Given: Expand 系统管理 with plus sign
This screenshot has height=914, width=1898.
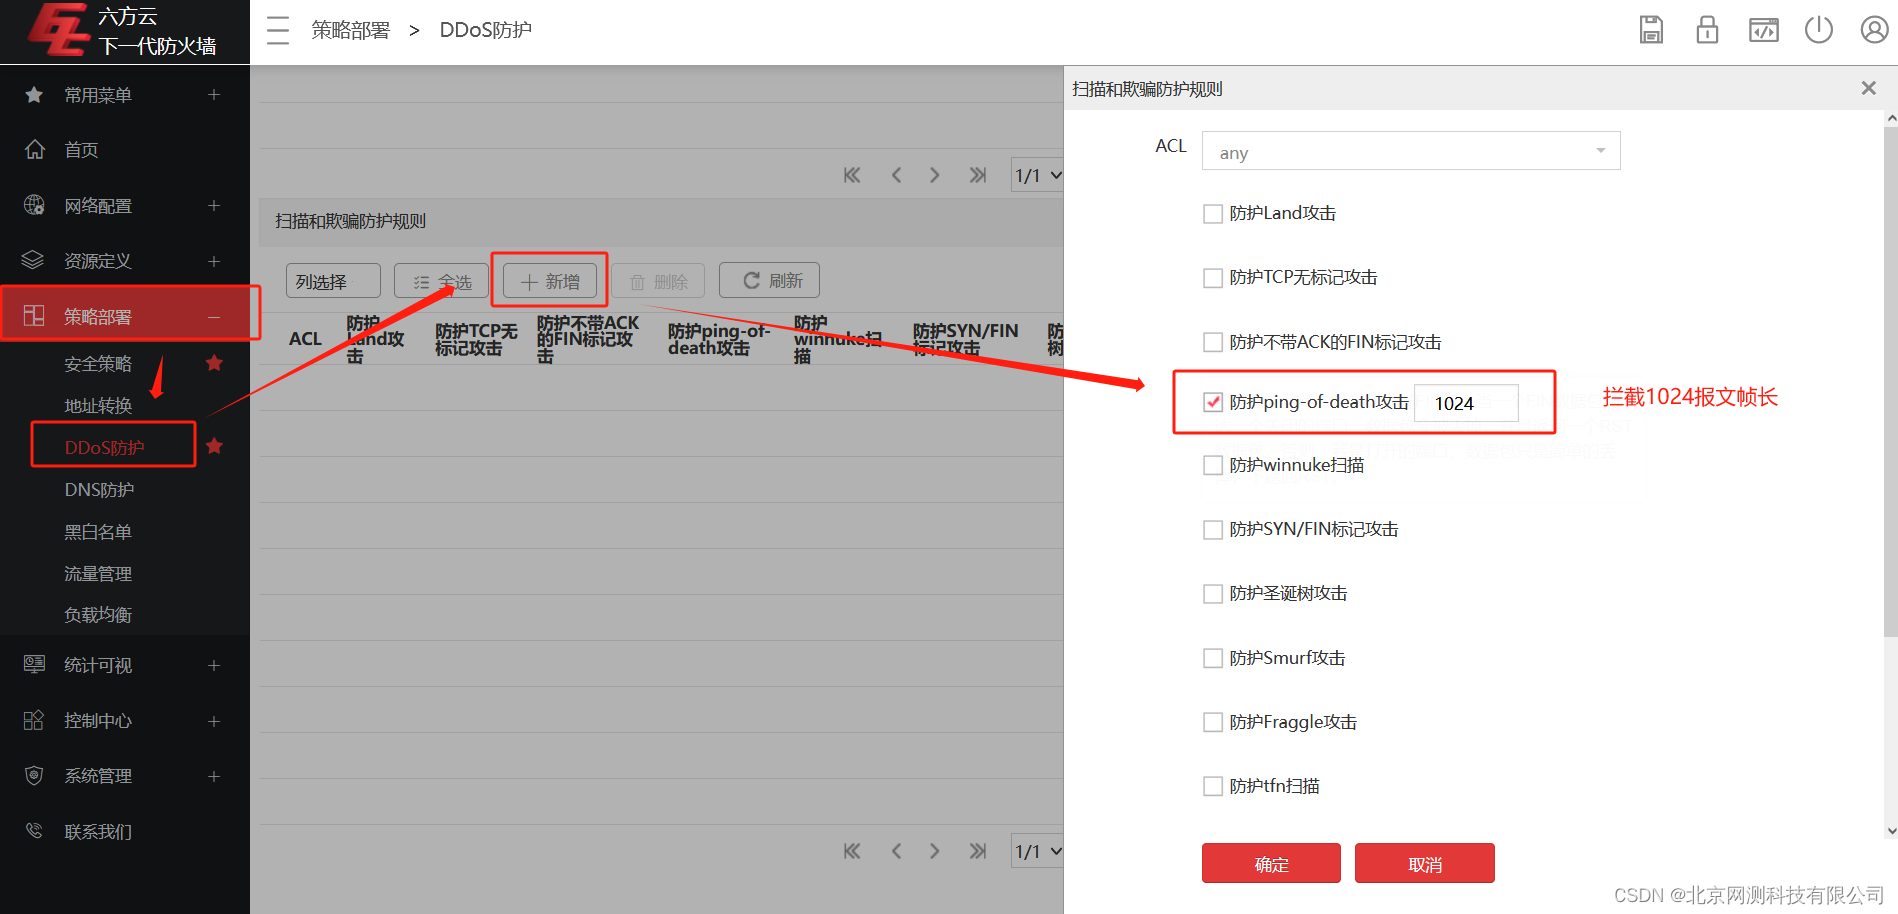Looking at the screenshot, I should click(x=214, y=776).
